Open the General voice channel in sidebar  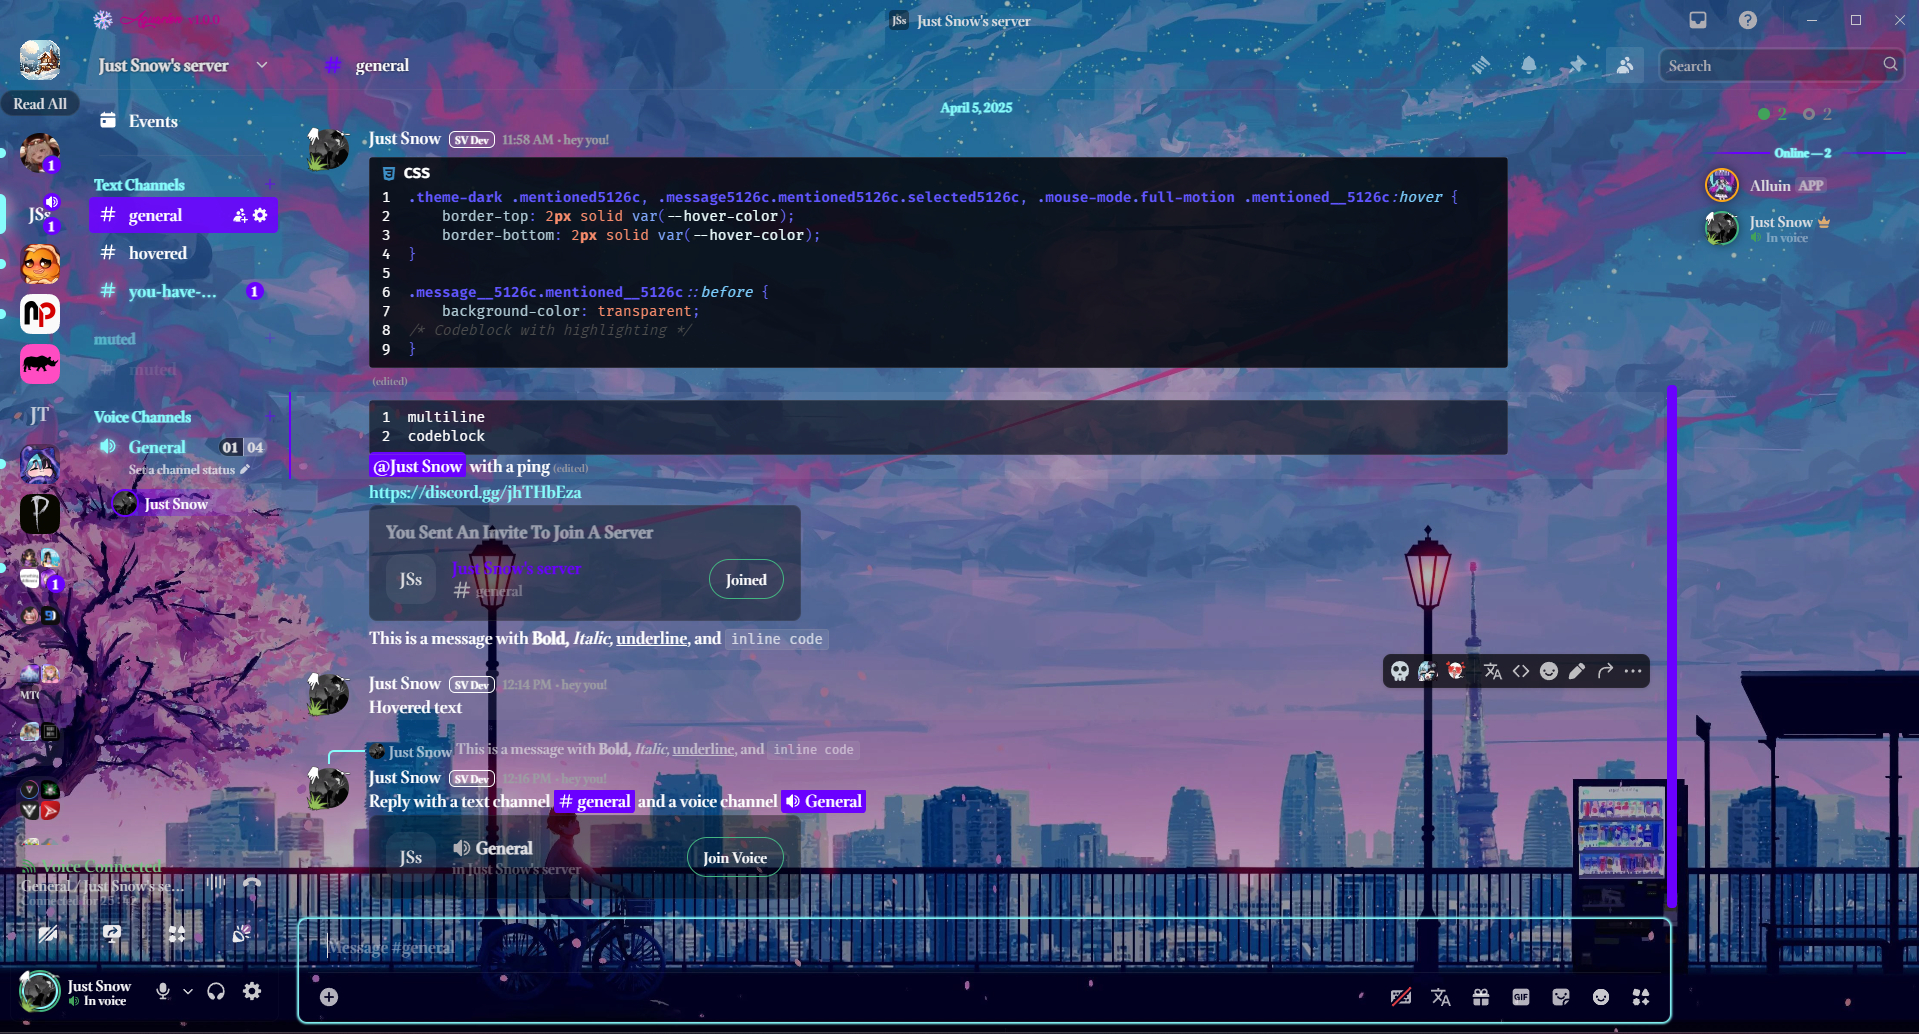click(157, 447)
